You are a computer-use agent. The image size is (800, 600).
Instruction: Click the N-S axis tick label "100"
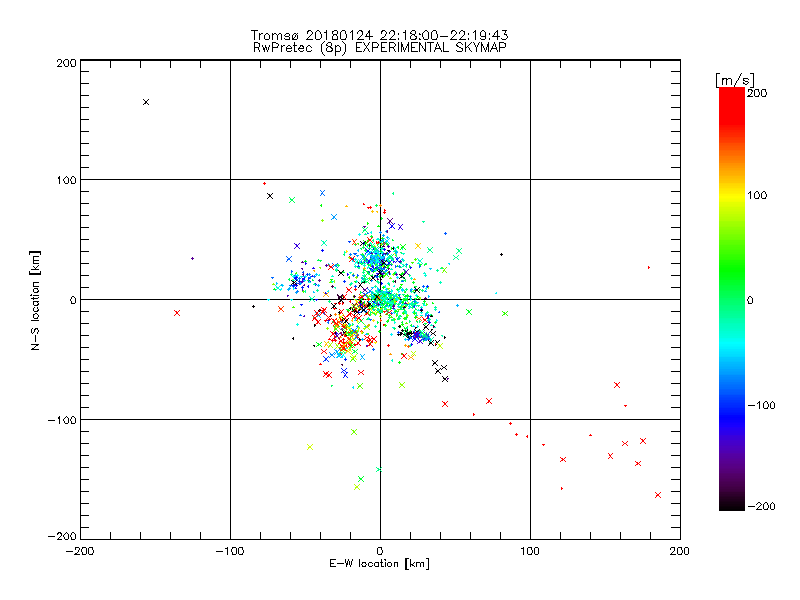click(66, 180)
